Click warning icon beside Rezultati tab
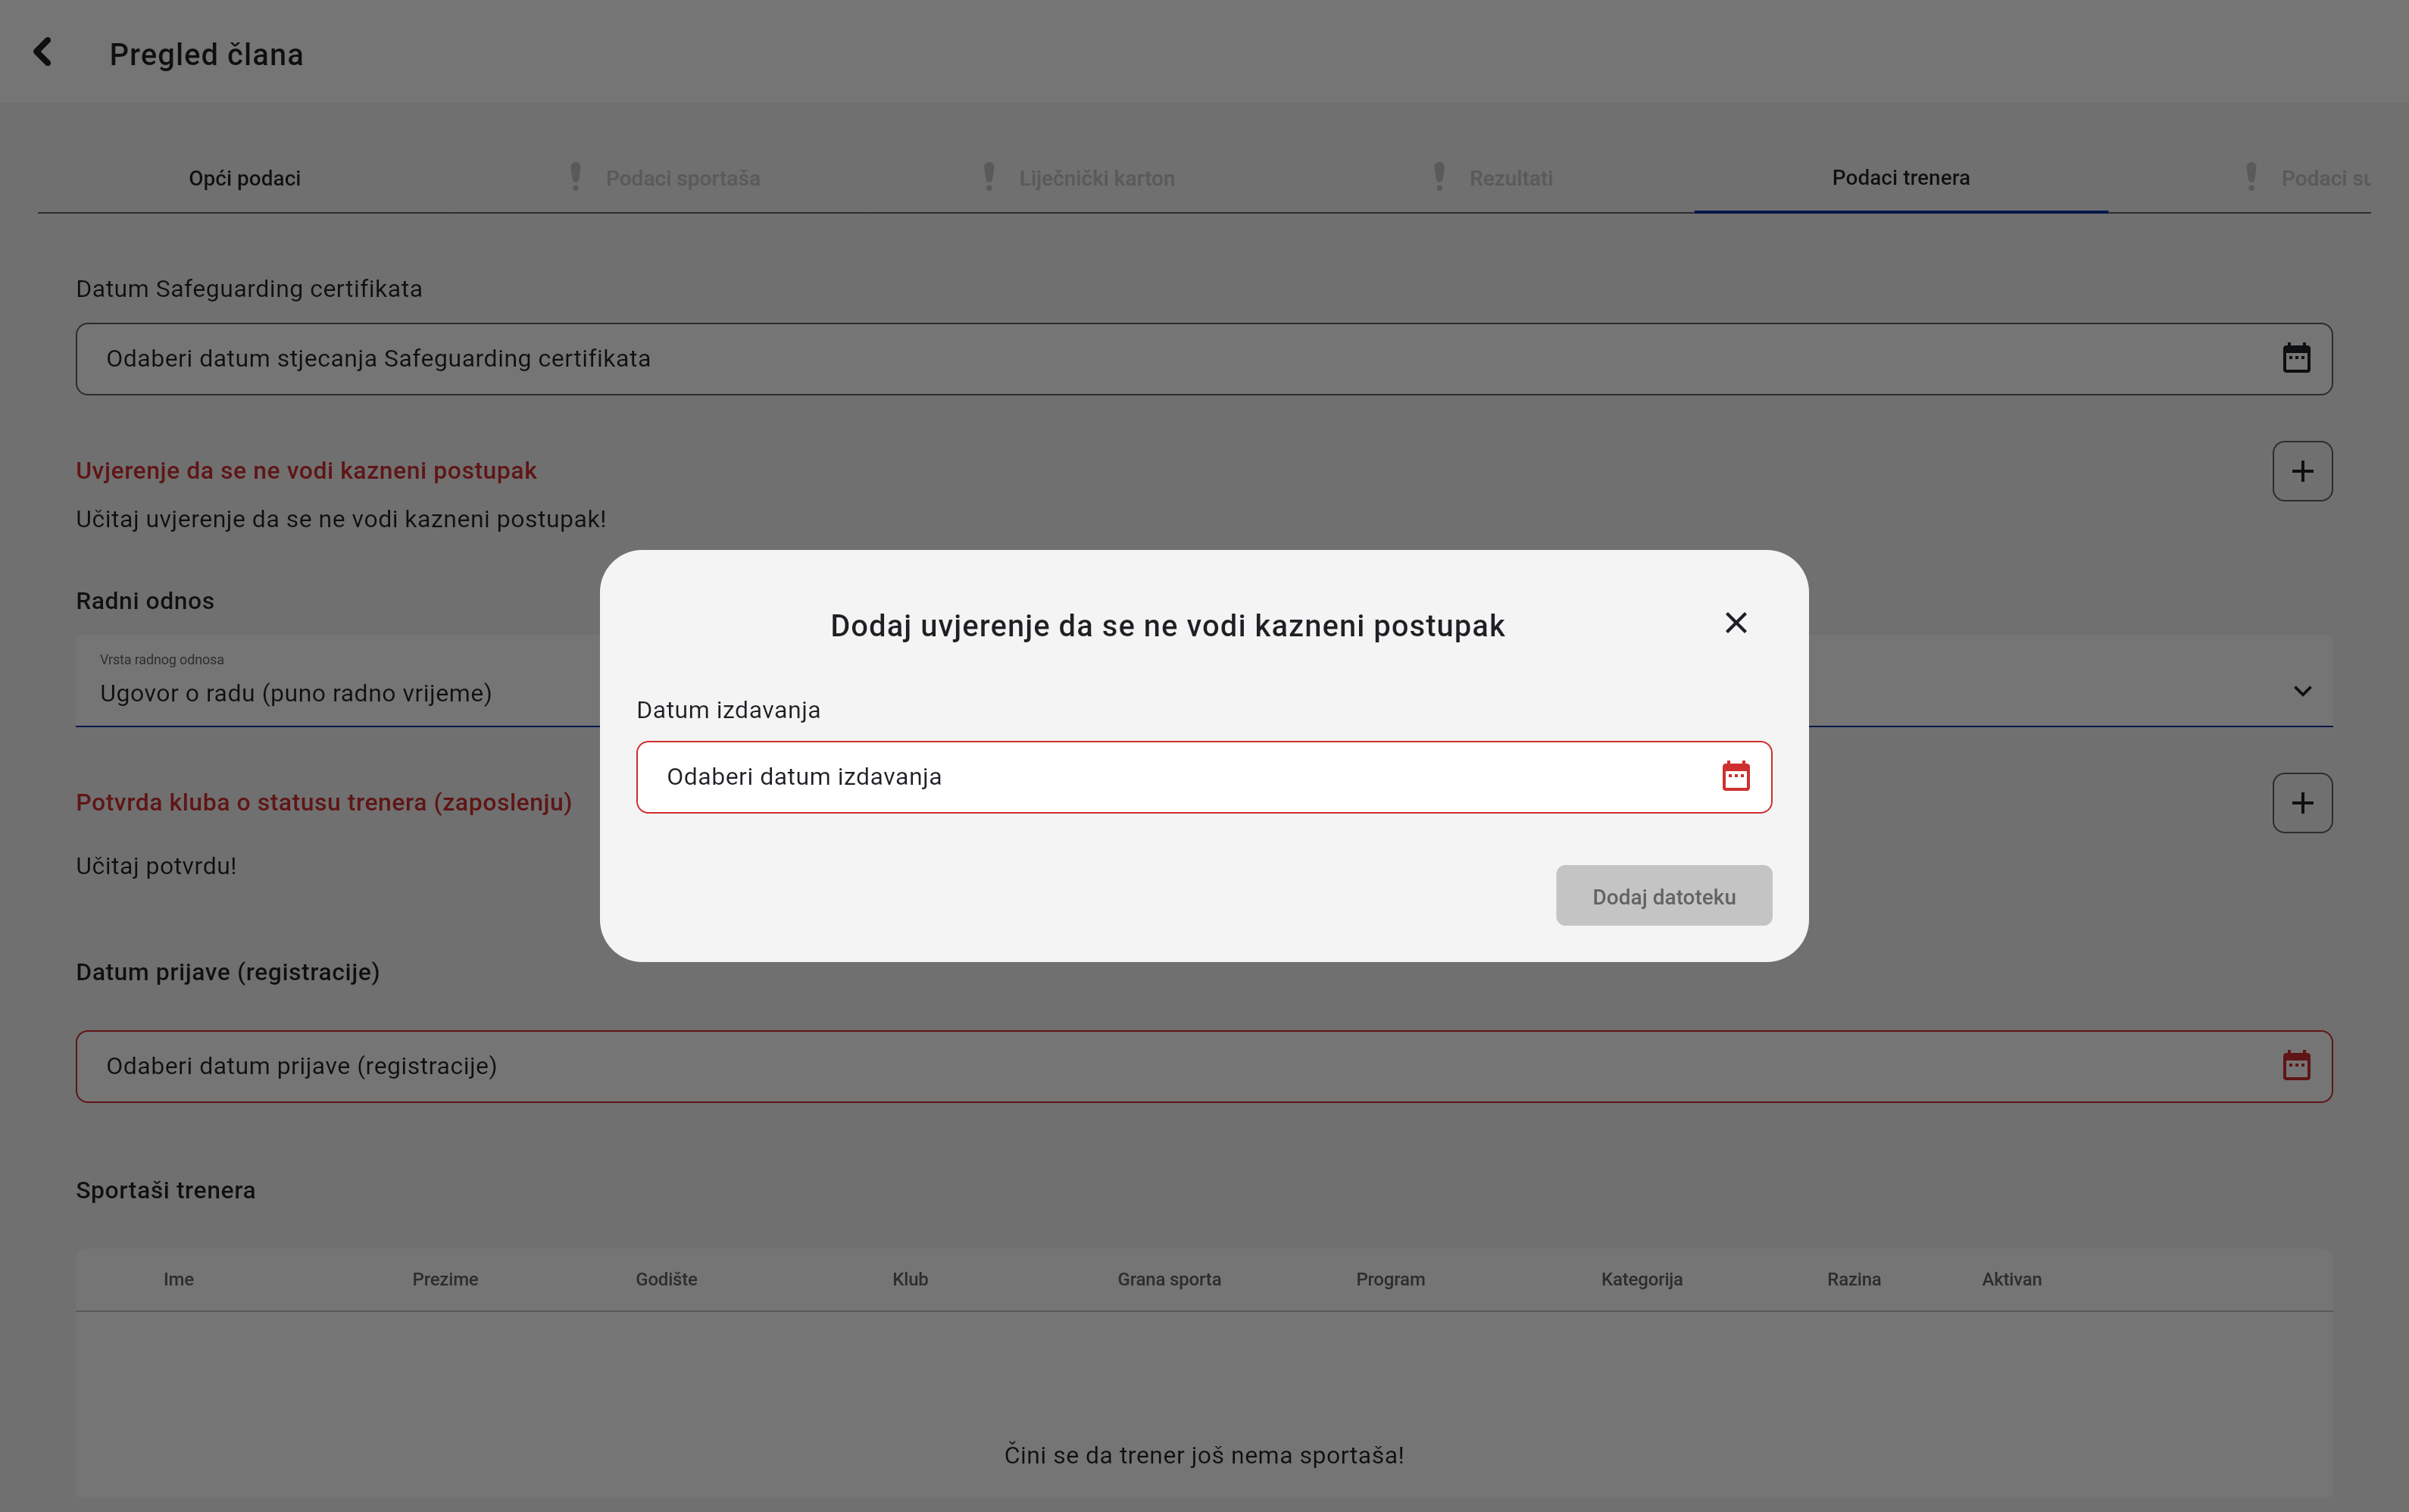The height and width of the screenshot is (1512, 2409). click(1439, 177)
